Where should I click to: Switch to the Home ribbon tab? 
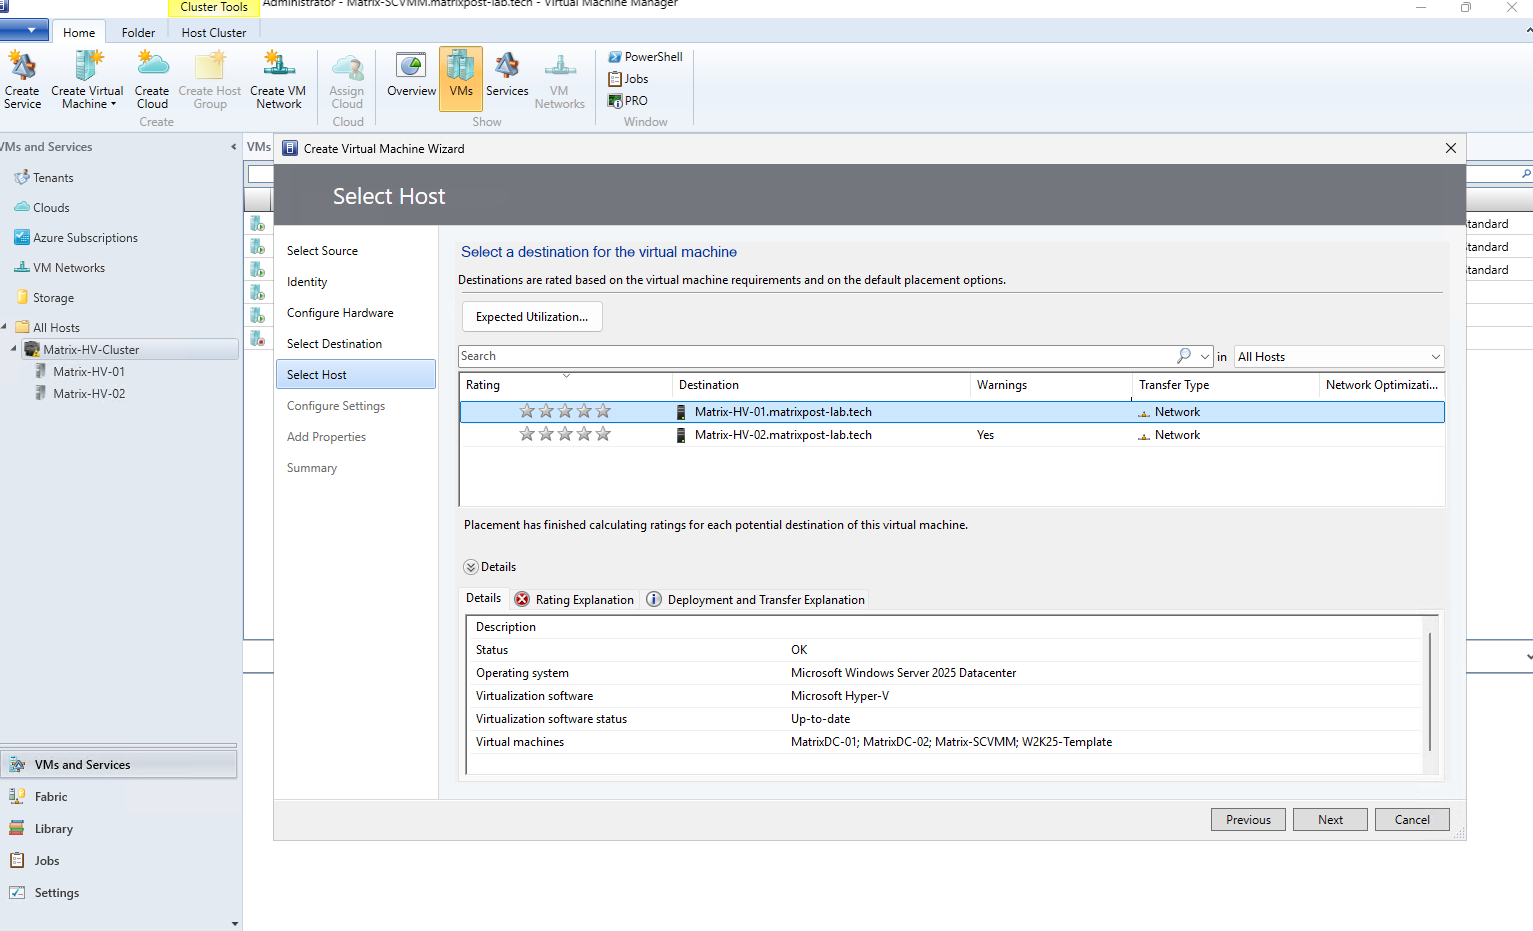(79, 33)
